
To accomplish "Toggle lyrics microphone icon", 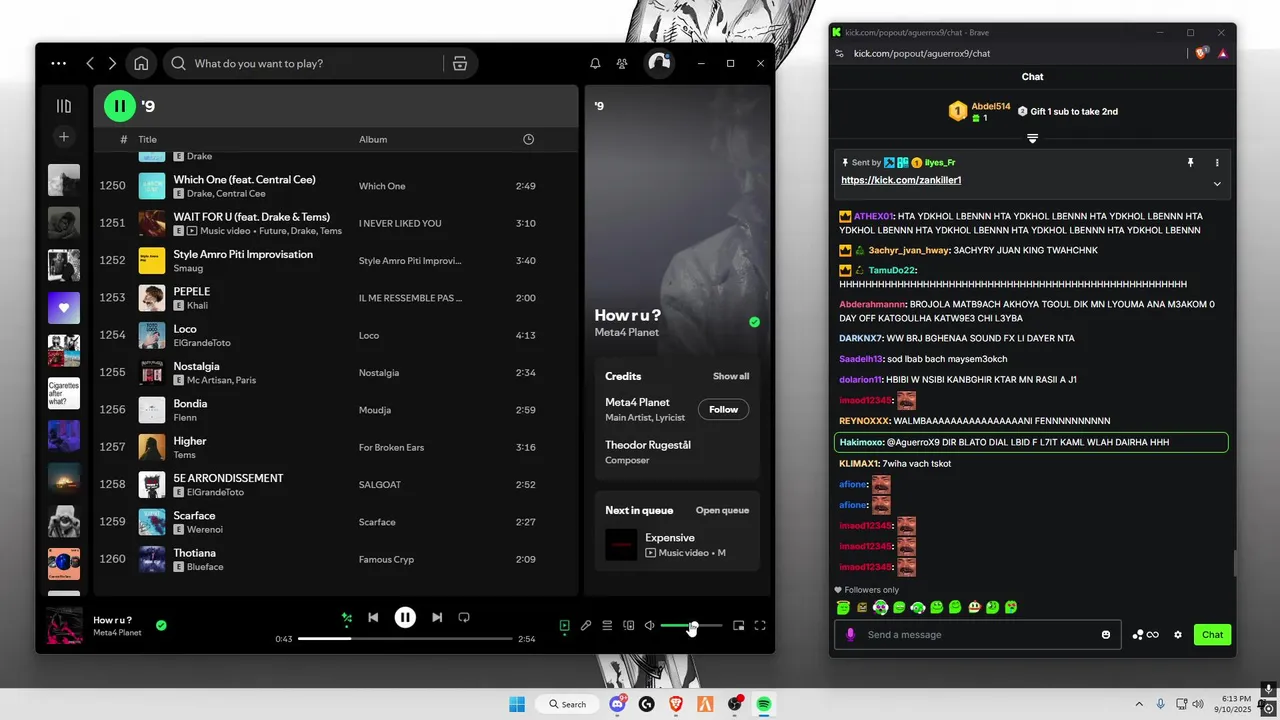I will click(x=586, y=626).
